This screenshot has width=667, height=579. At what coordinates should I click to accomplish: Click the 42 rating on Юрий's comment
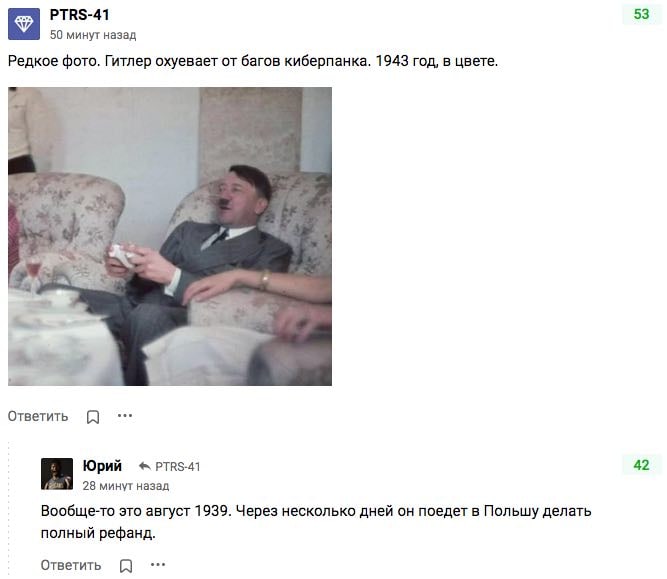coord(641,465)
